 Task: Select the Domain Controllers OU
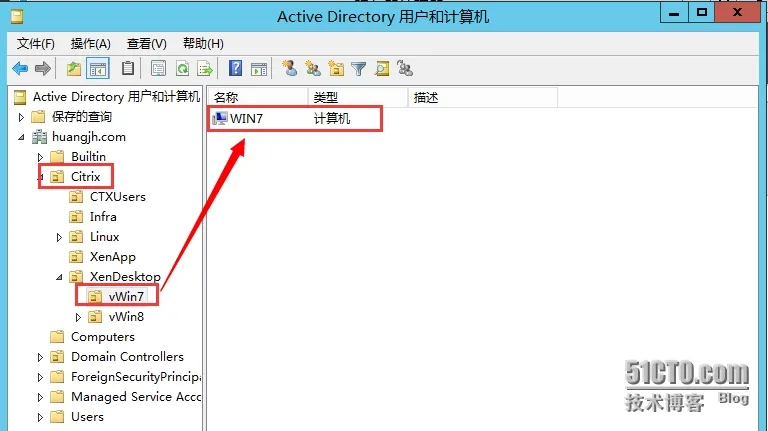point(127,357)
